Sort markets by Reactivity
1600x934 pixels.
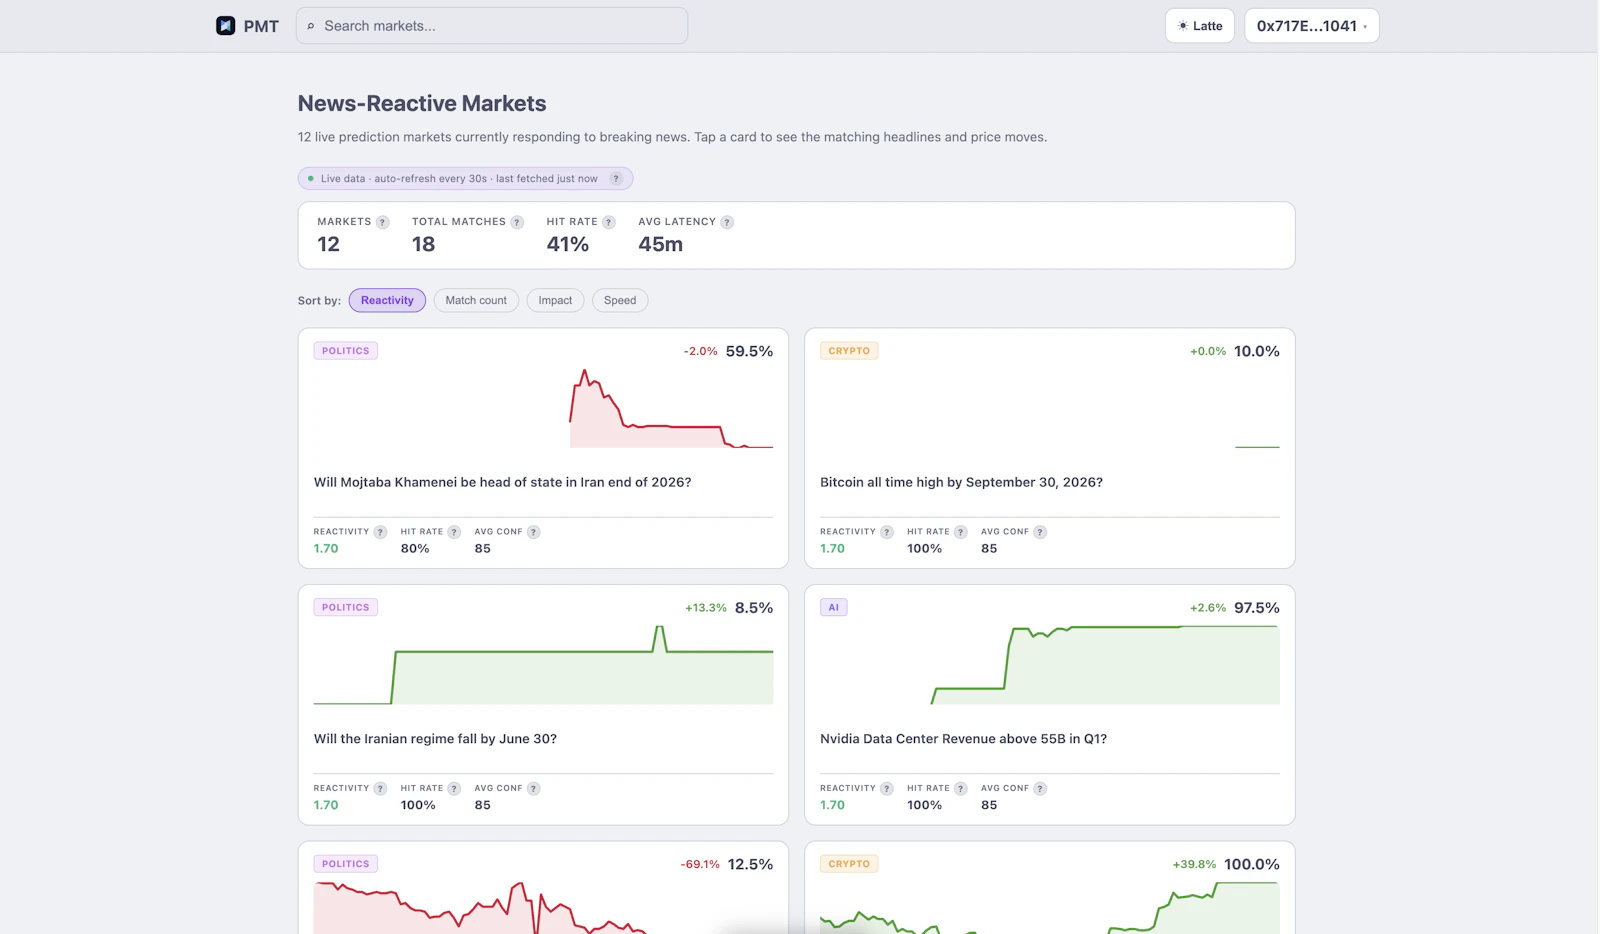387,300
